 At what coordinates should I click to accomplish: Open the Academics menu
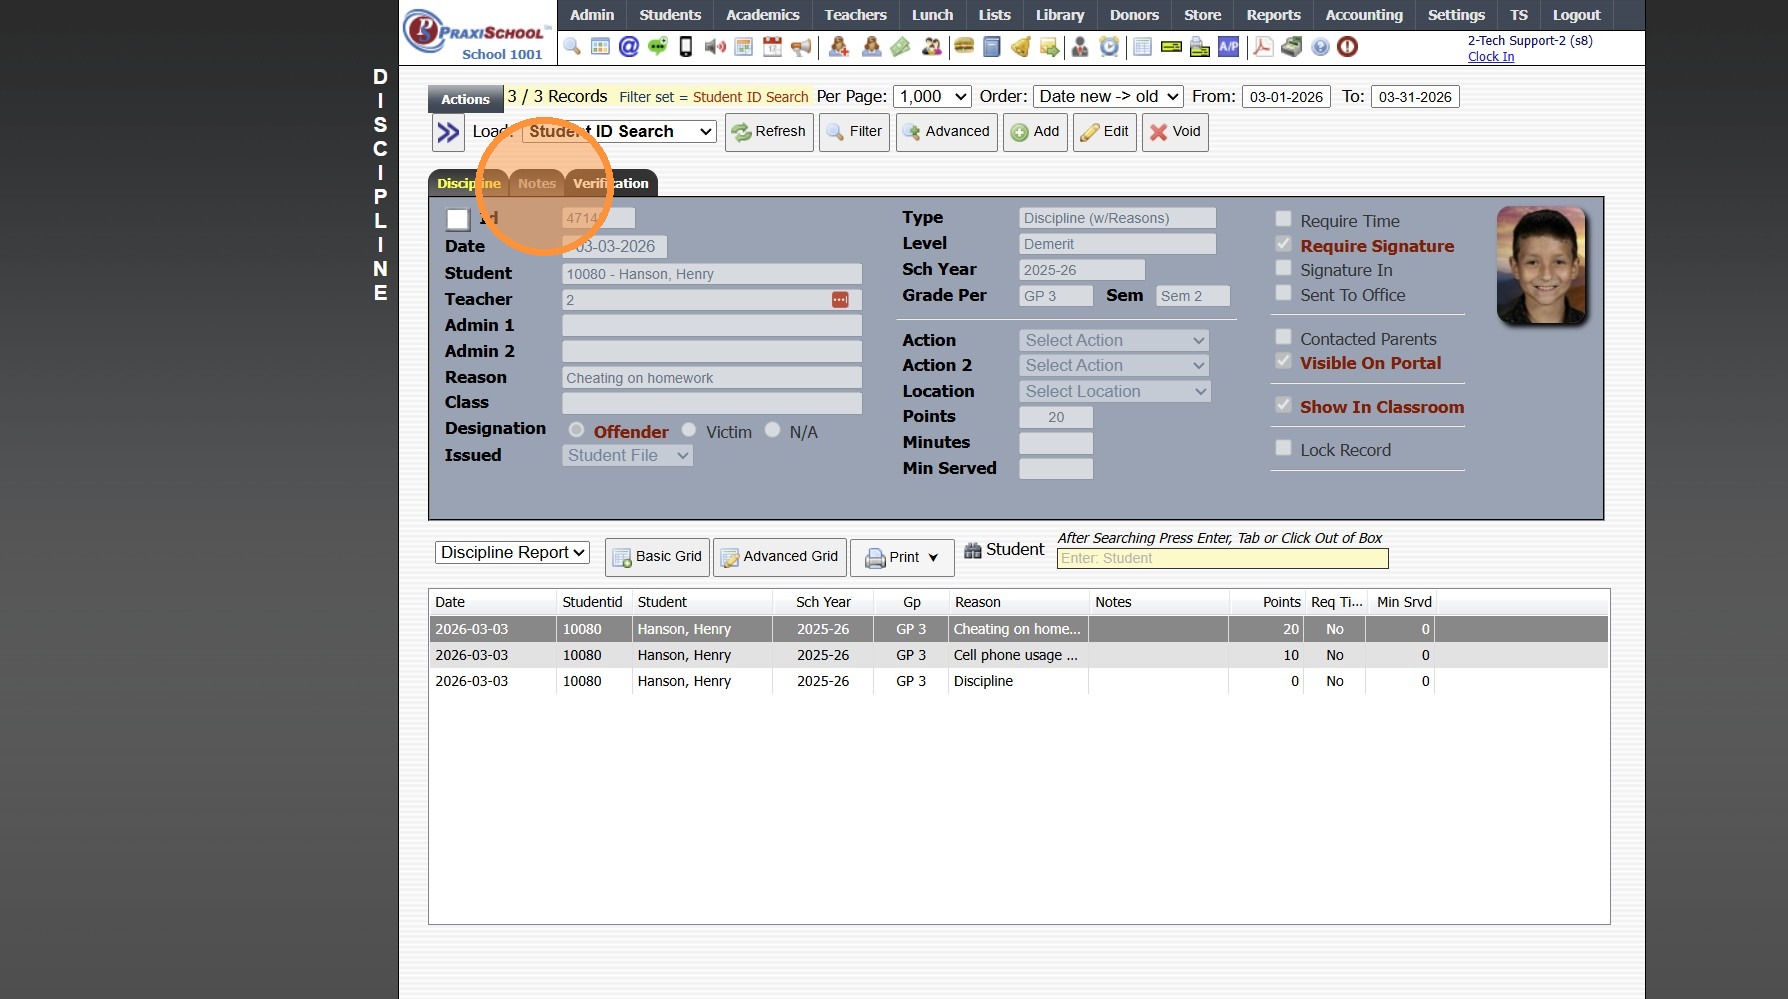[x=762, y=15]
